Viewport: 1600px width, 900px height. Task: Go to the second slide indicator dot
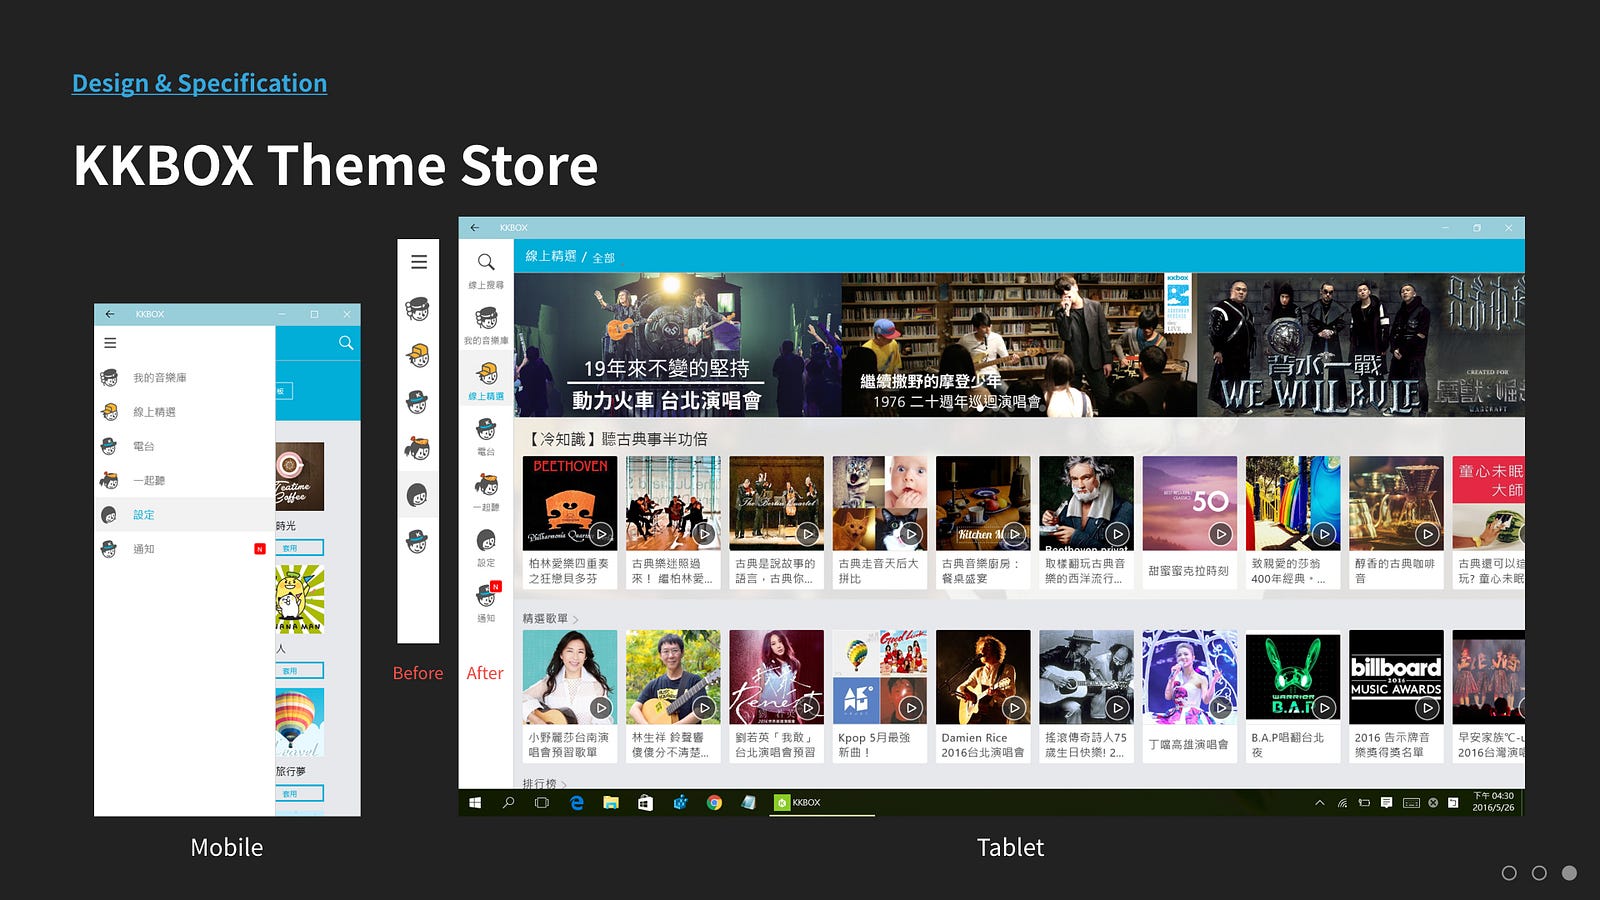(x=1539, y=873)
